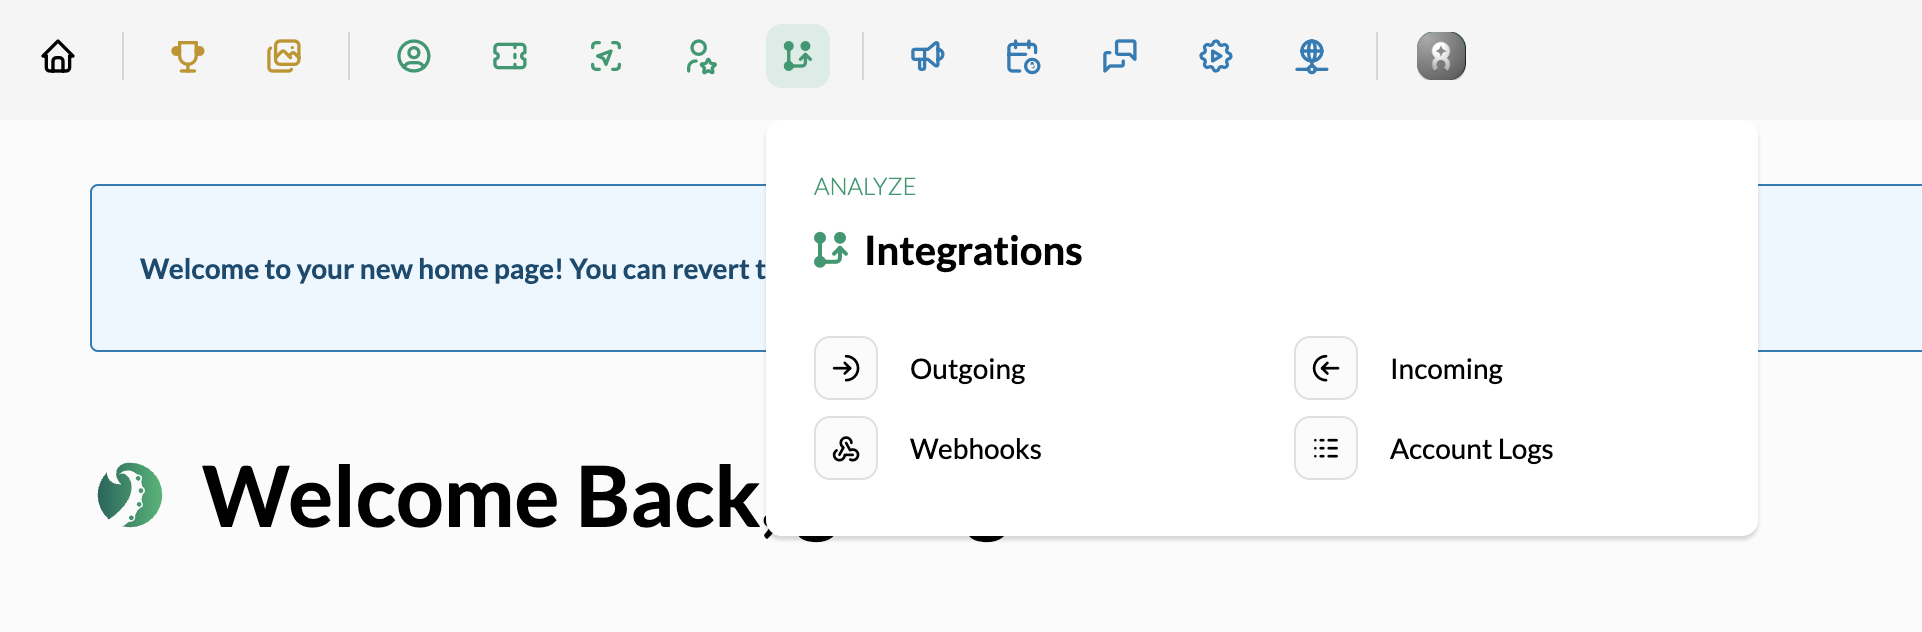The height and width of the screenshot is (632, 1922).
Task: Click the Webhooks icon
Action: tap(846, 448)
